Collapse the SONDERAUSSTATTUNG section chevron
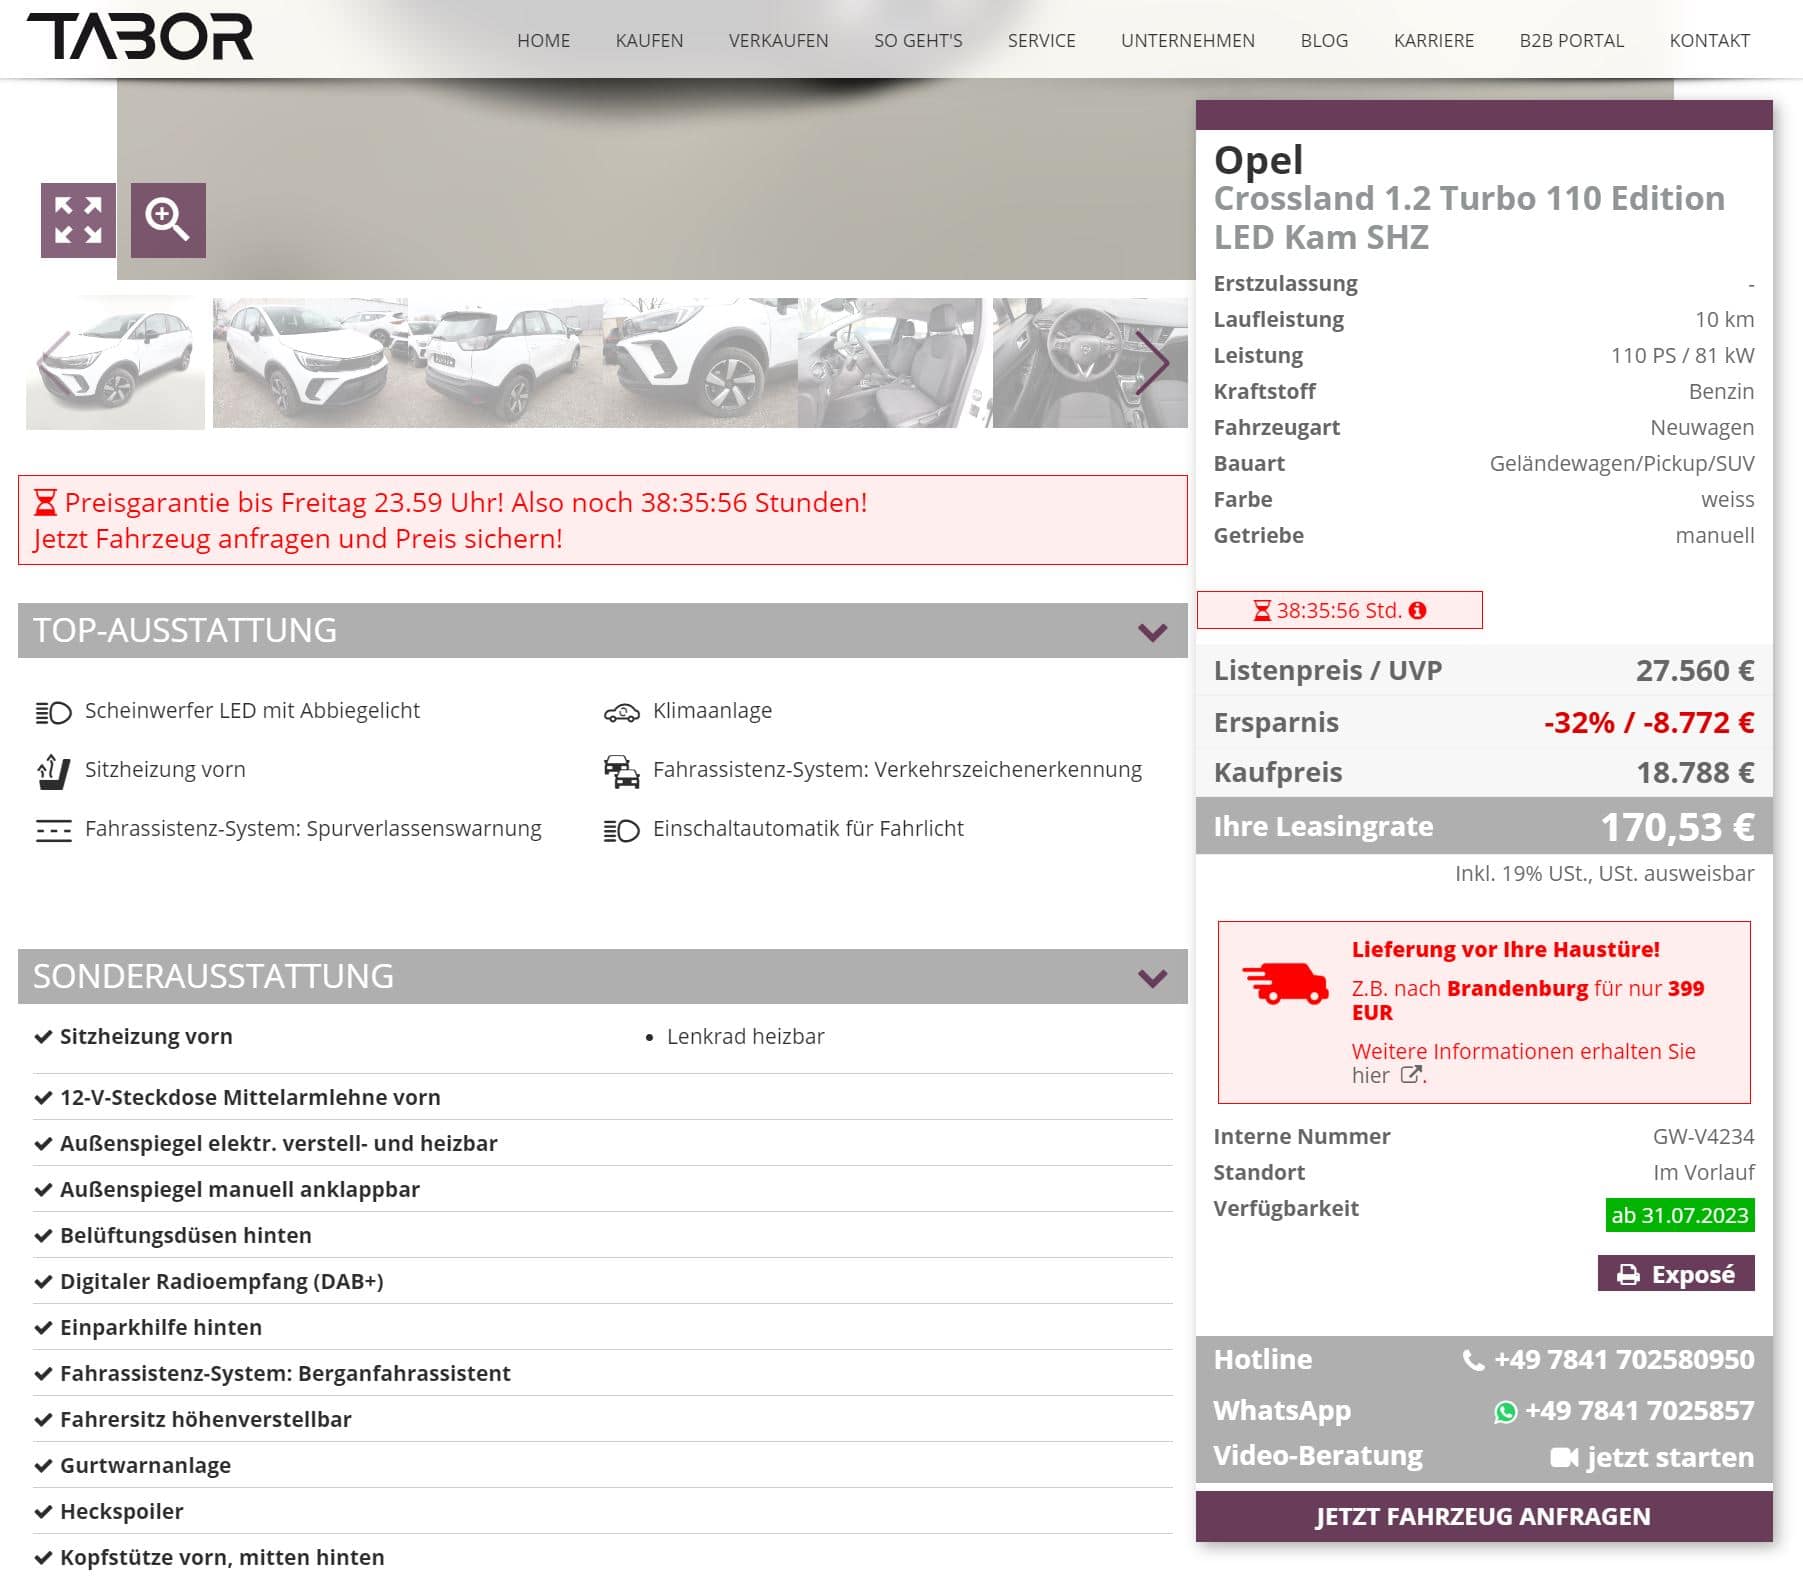The width and height of the screenshot is (1803, 1579). 1152,978
